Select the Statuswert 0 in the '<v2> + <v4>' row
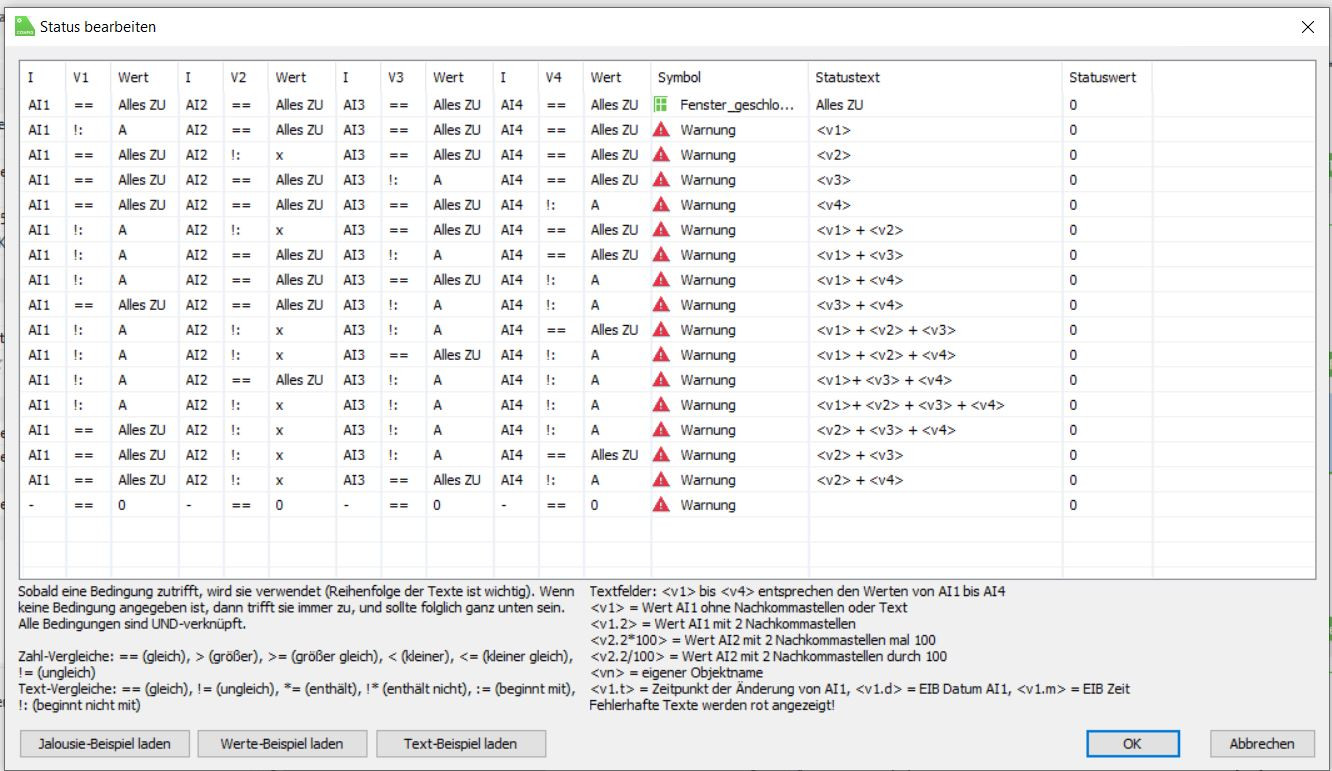1332x771 pixels. (1073, 479)
